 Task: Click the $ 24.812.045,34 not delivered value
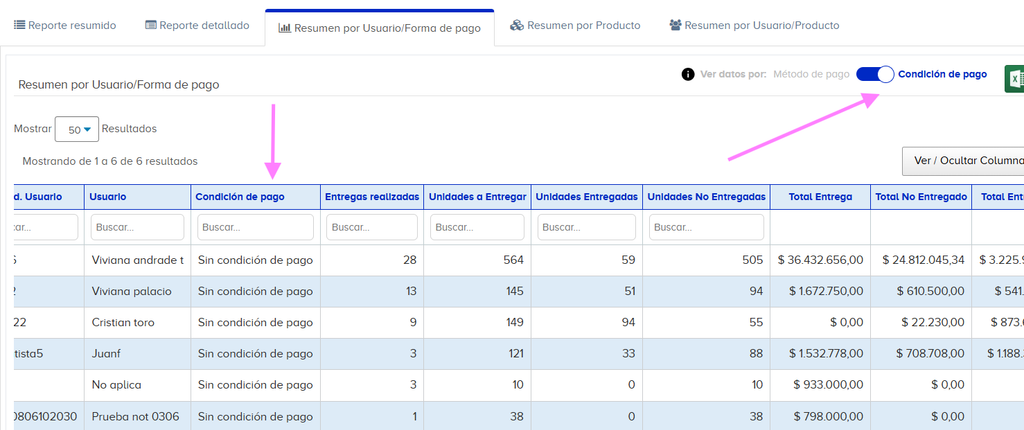(921, 260)
